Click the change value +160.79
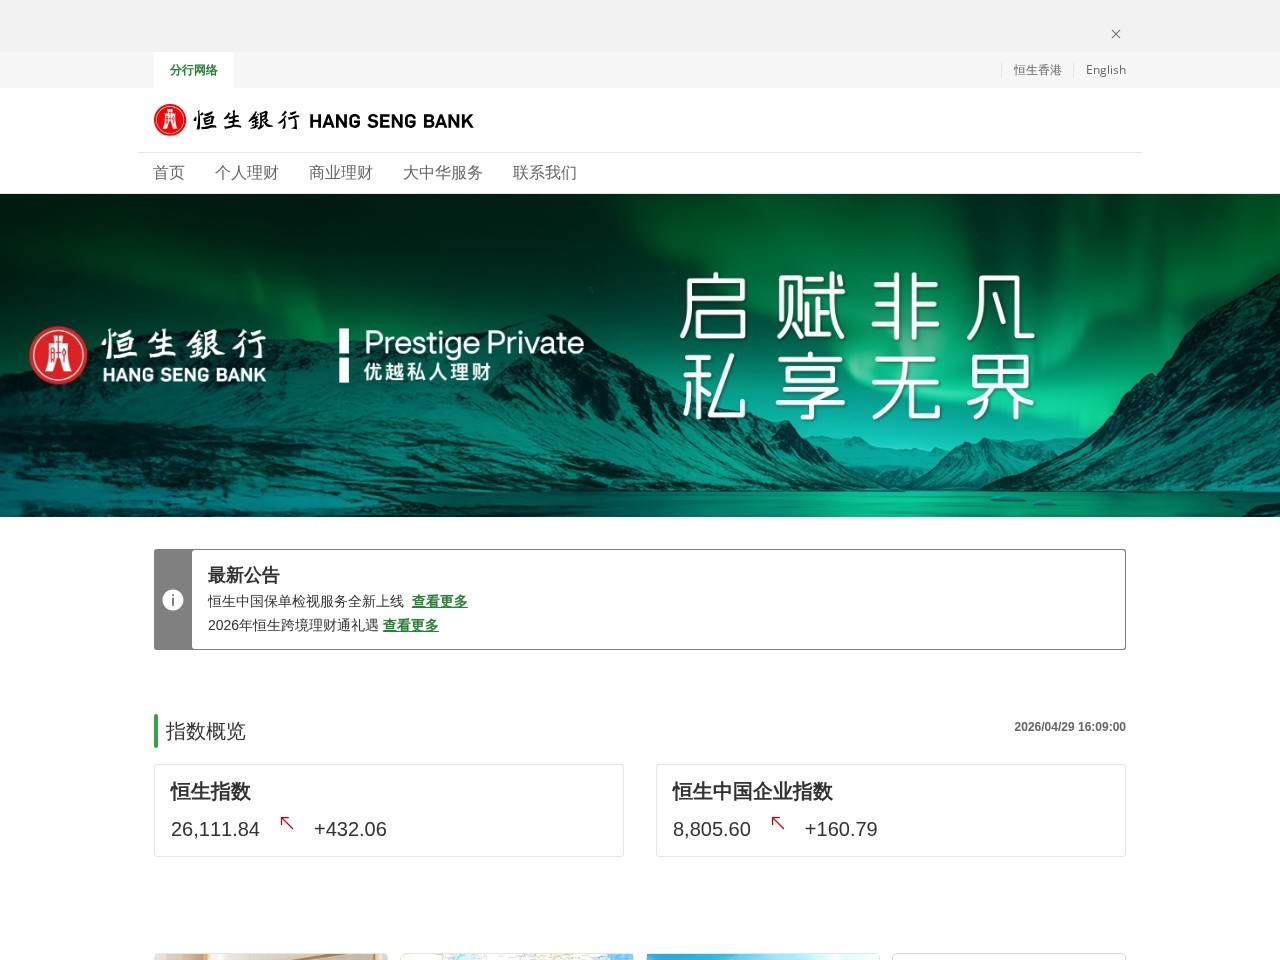 841,829
